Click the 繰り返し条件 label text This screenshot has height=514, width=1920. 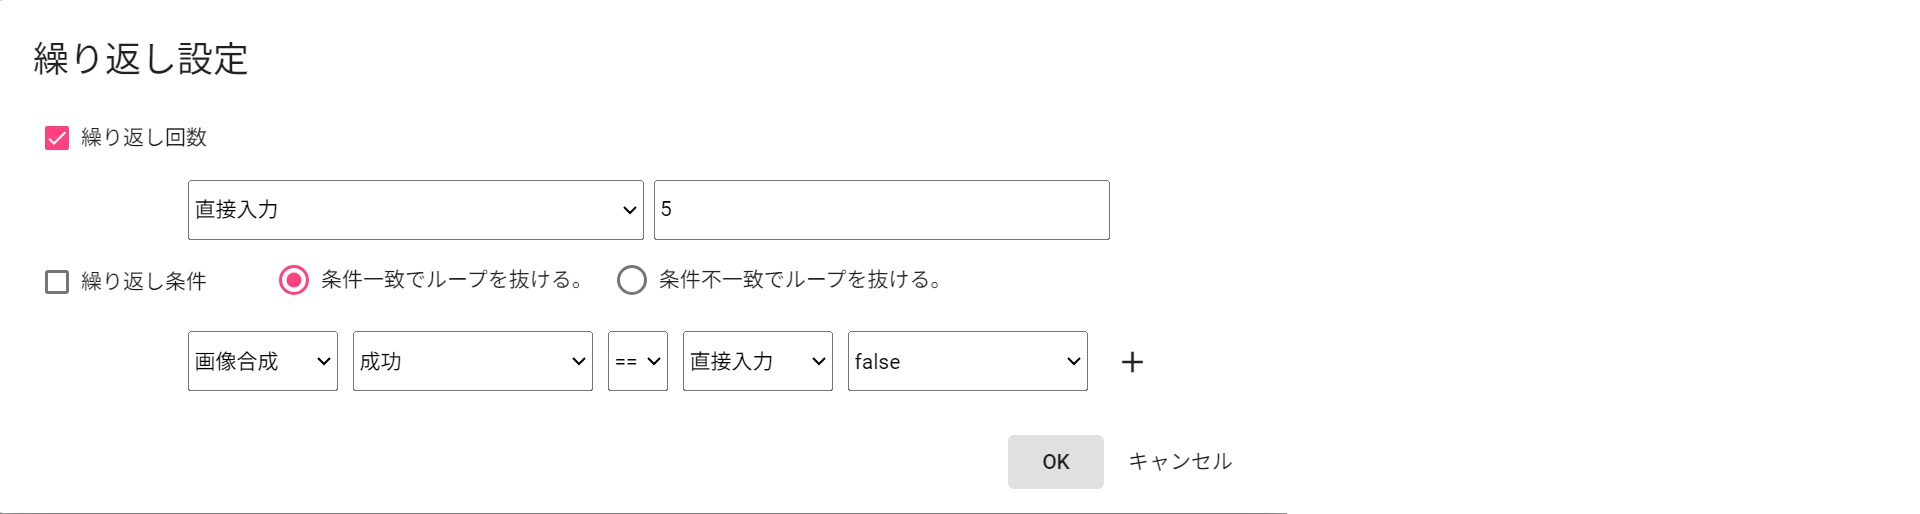click(x=144, y=282)
